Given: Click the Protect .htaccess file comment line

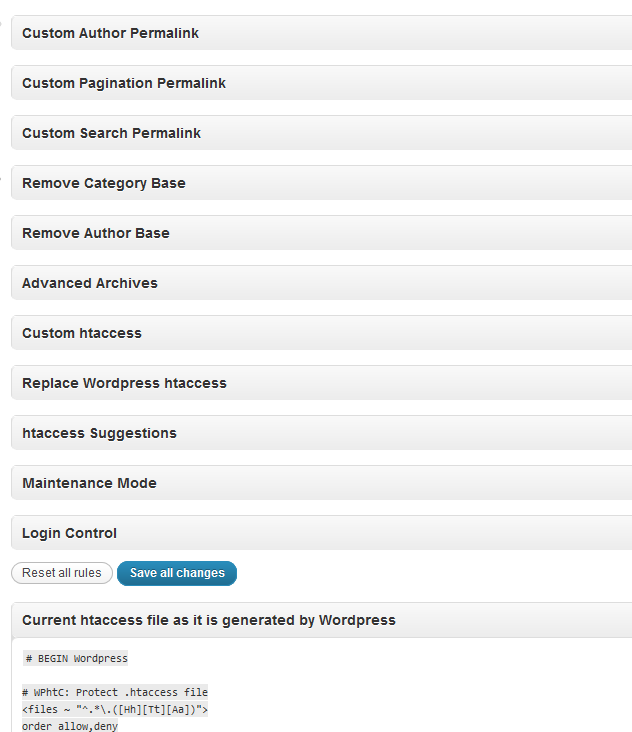Looking at the screenshot, I should click(x=115, y=692).
